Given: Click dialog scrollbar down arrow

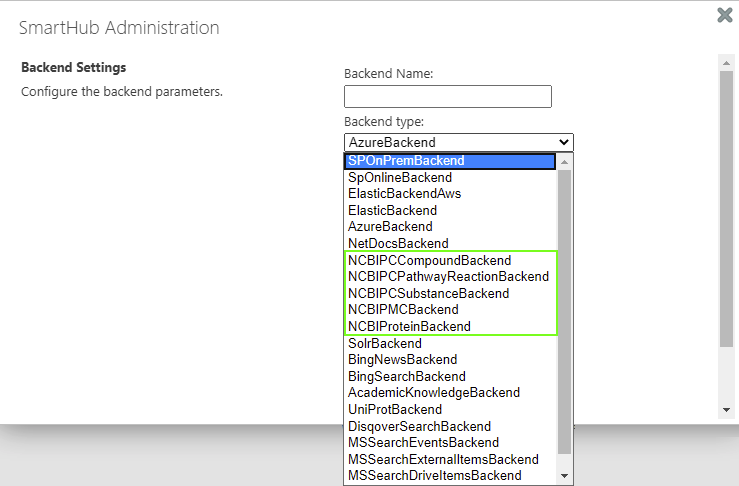Looking at the screenshot, I should 726,410.
